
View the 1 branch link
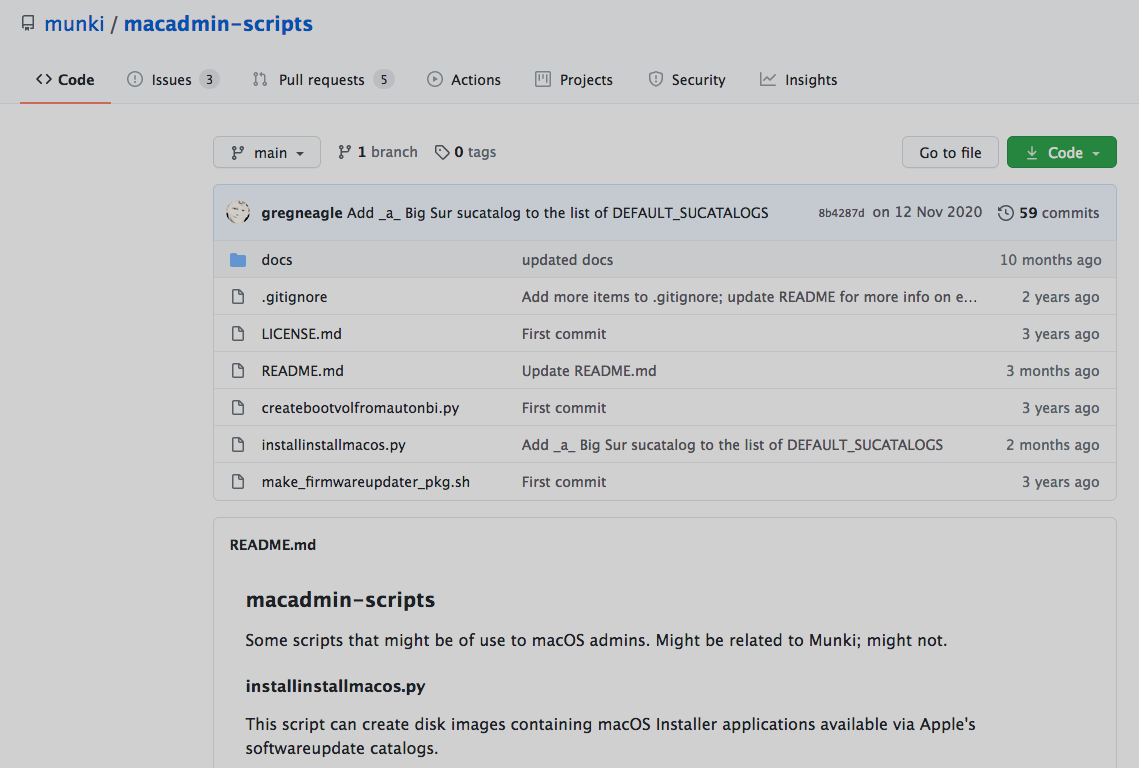coord(378,152)
